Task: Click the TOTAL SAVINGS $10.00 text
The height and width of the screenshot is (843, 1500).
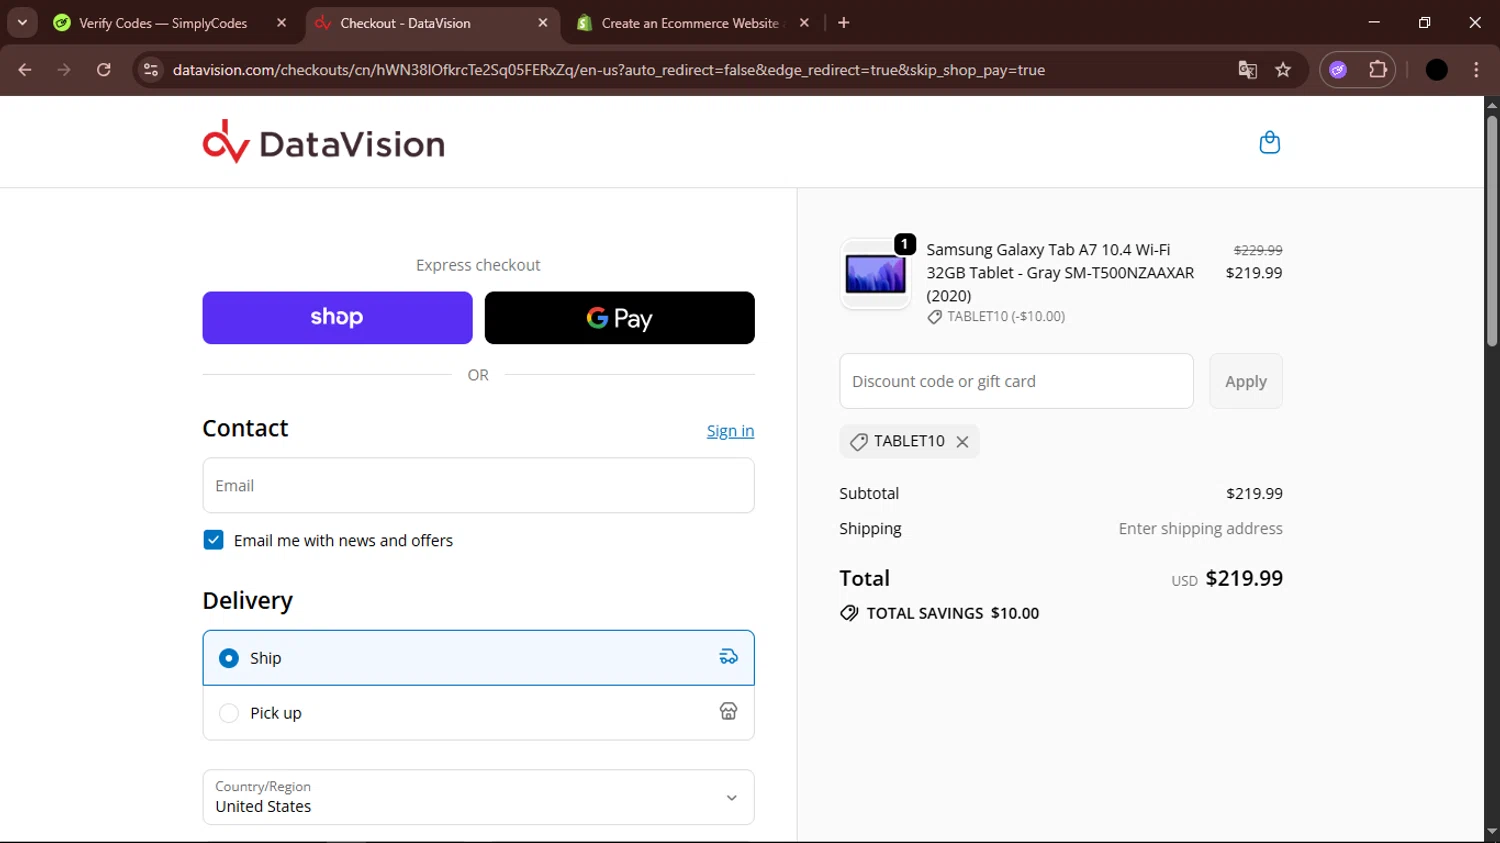Action: click(952, 613)
